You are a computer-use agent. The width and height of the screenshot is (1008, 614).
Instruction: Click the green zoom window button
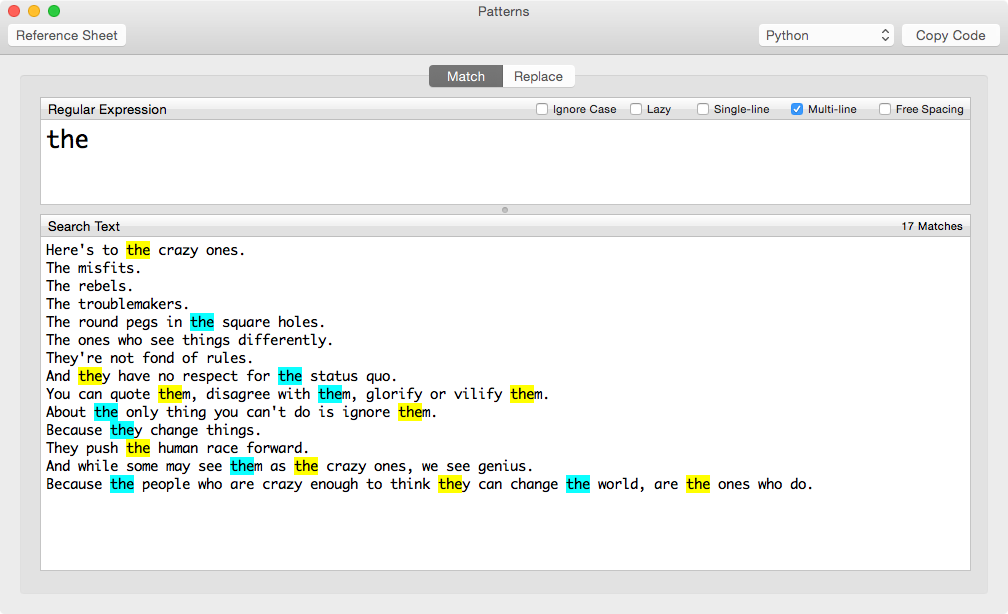[54, 11]
